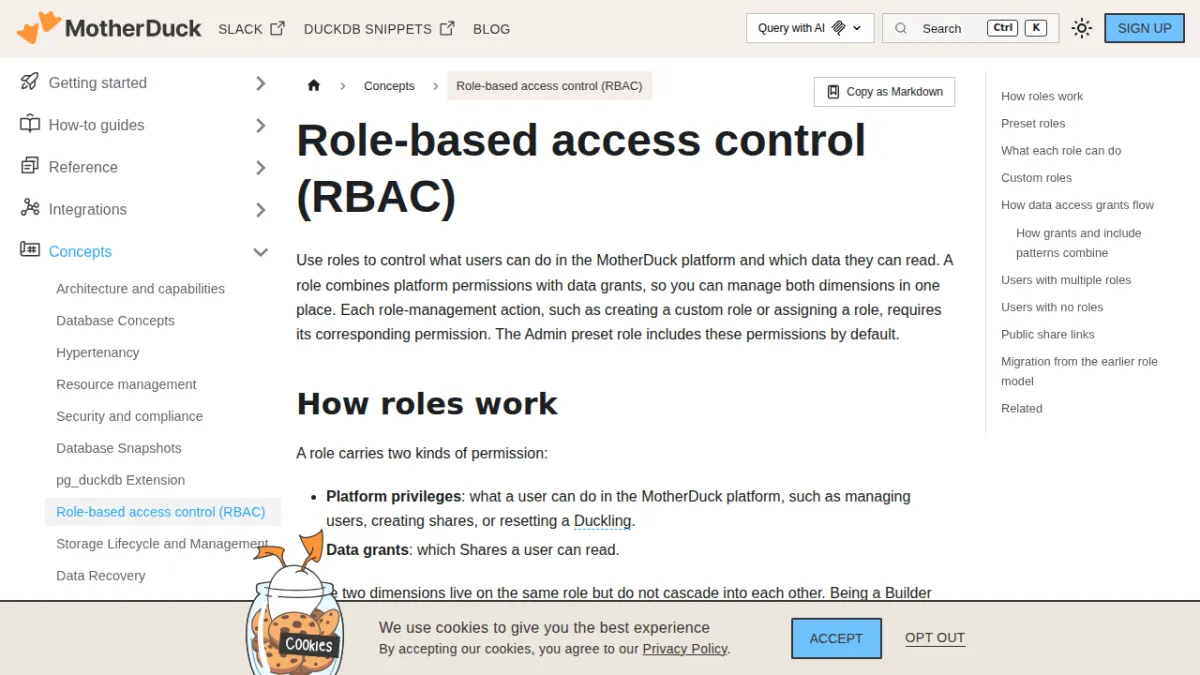This screenshot has width=1200, height=675.
Task: Click the How-to guides book icon
Action: point(30,124)
